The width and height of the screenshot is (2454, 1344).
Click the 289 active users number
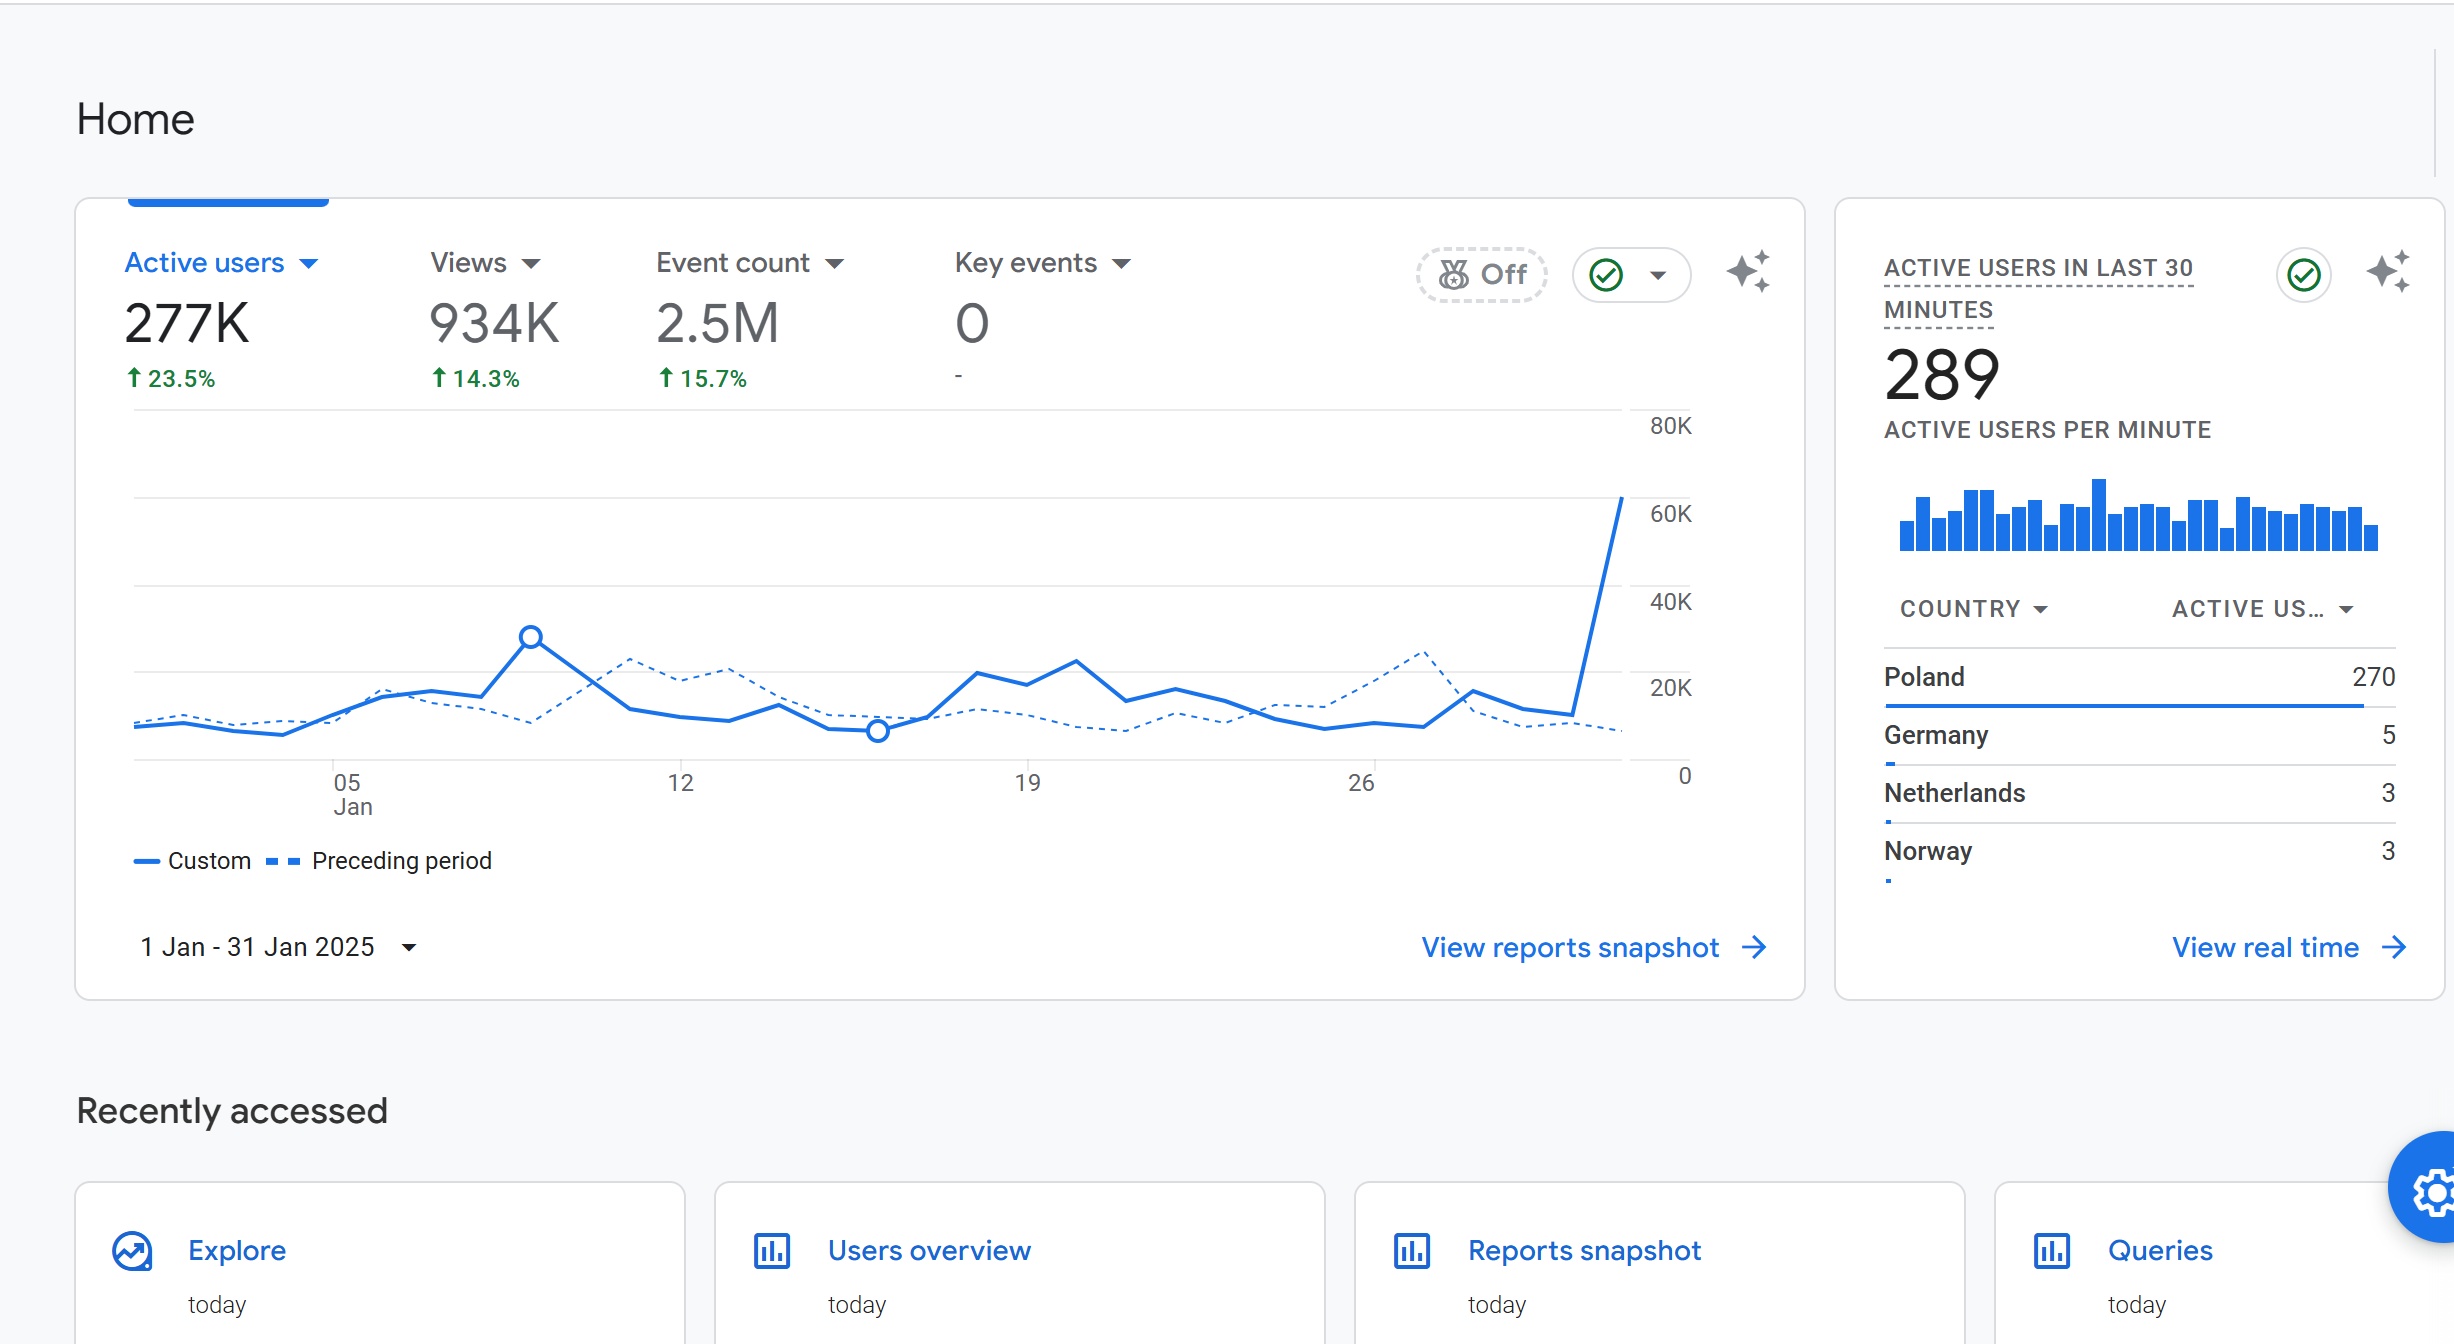(x=1941, y=376)
